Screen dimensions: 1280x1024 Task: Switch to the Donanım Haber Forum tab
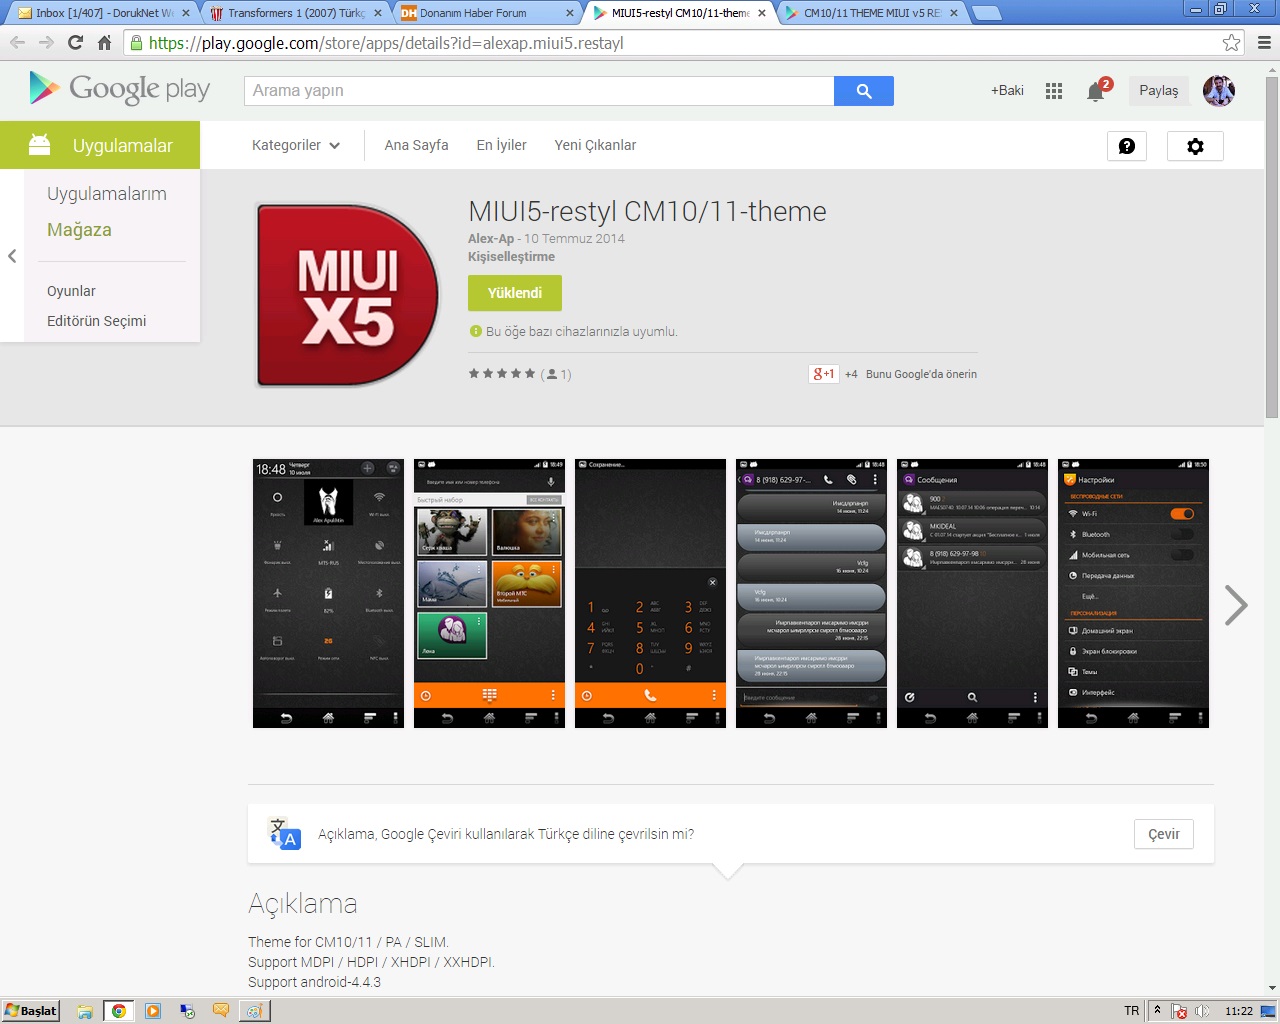486,13
